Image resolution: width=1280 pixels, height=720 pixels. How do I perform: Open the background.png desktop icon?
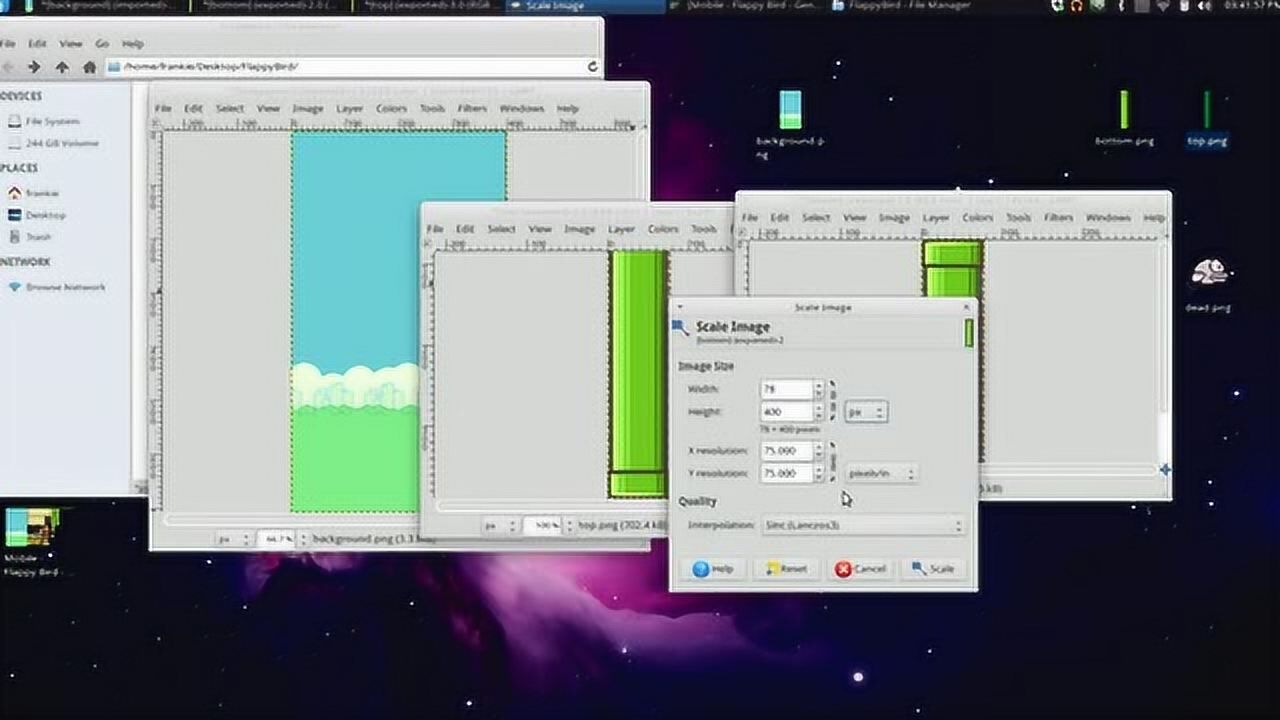790,112
